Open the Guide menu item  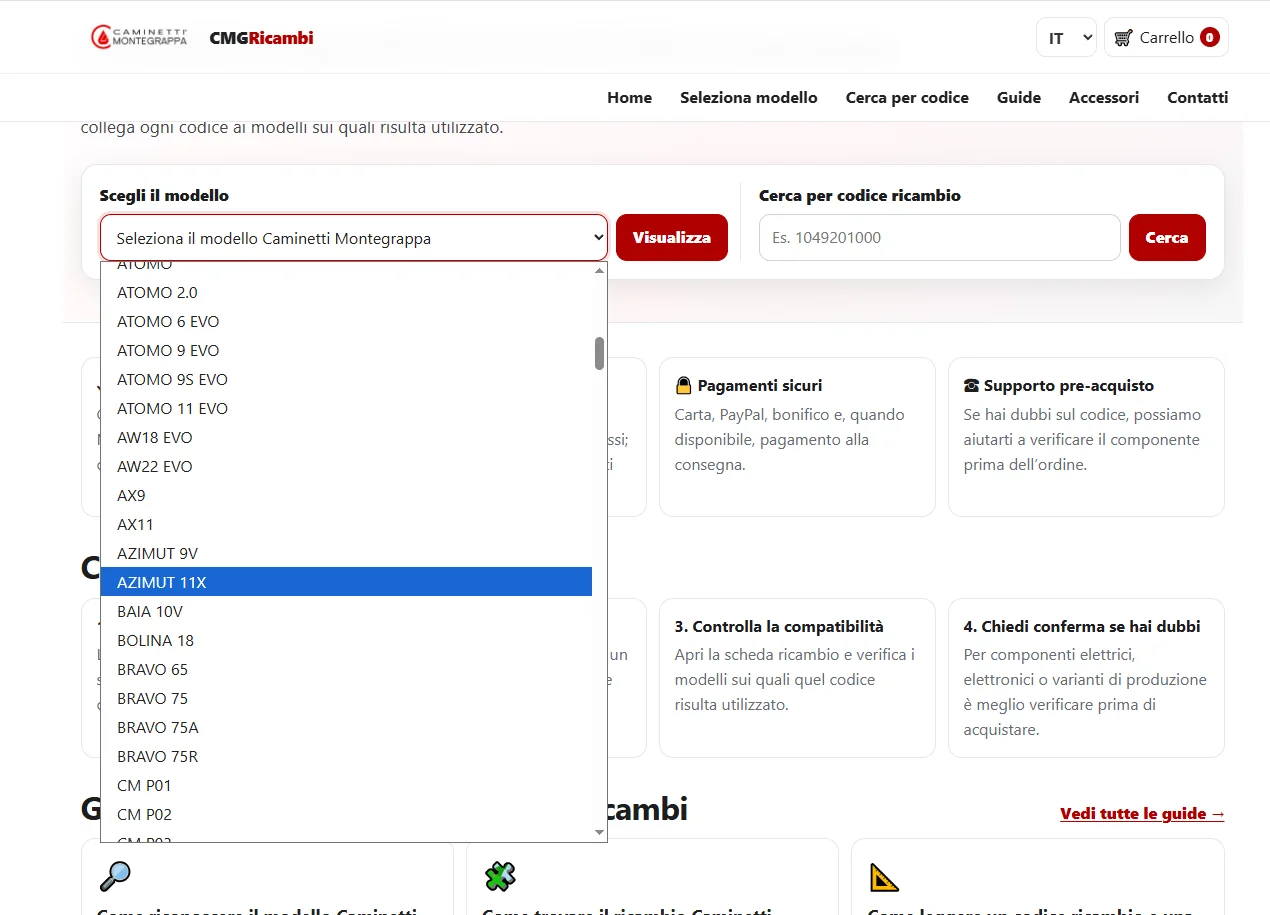tap(1019, 97)
